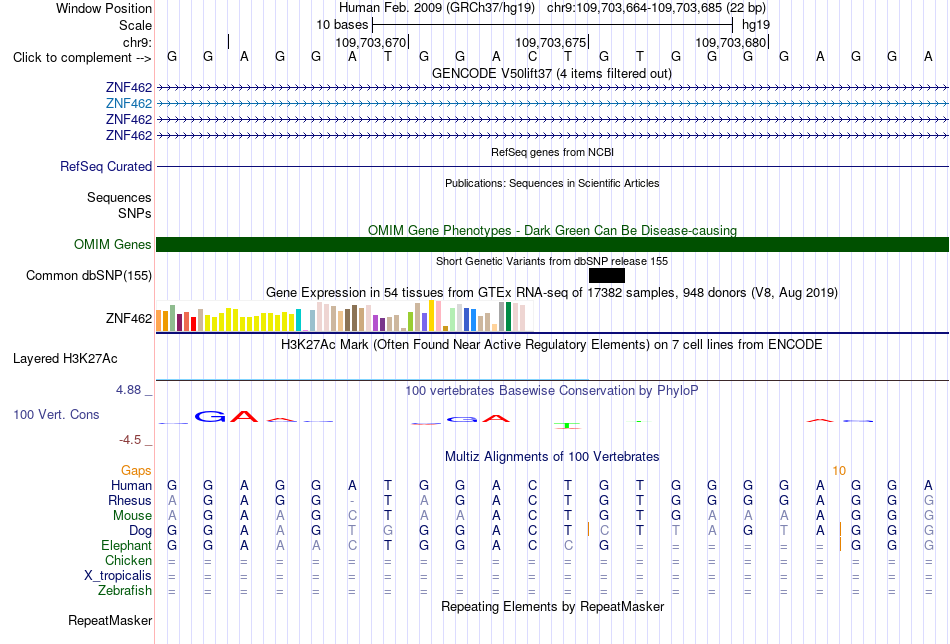
Task: Click the "Human Feb. 2009 (GRCh37/hg19)" assembly text
Action: click(437, 8)
